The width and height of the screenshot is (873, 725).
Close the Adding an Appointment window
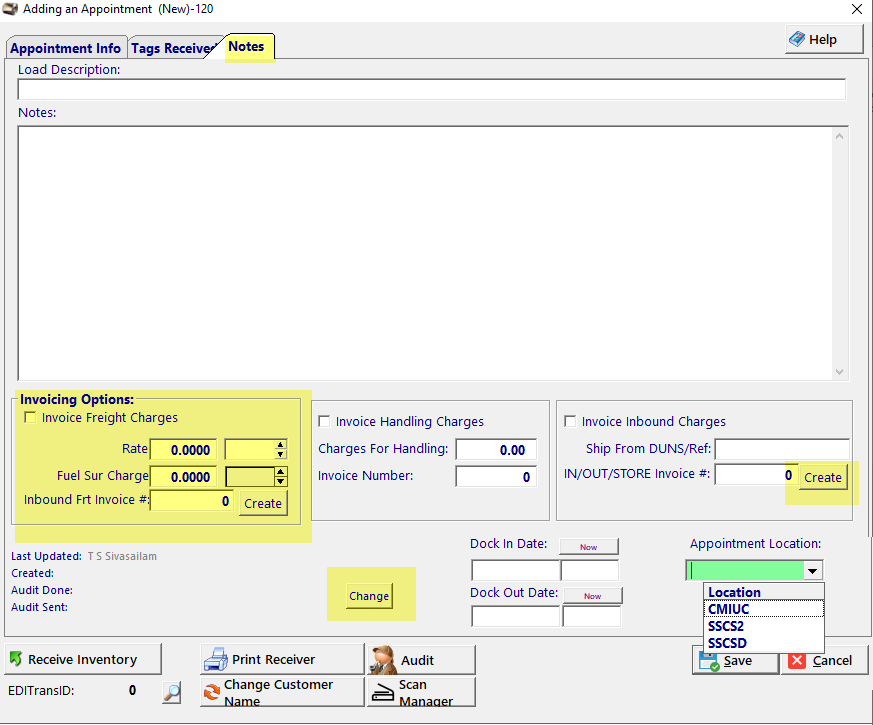857,9
